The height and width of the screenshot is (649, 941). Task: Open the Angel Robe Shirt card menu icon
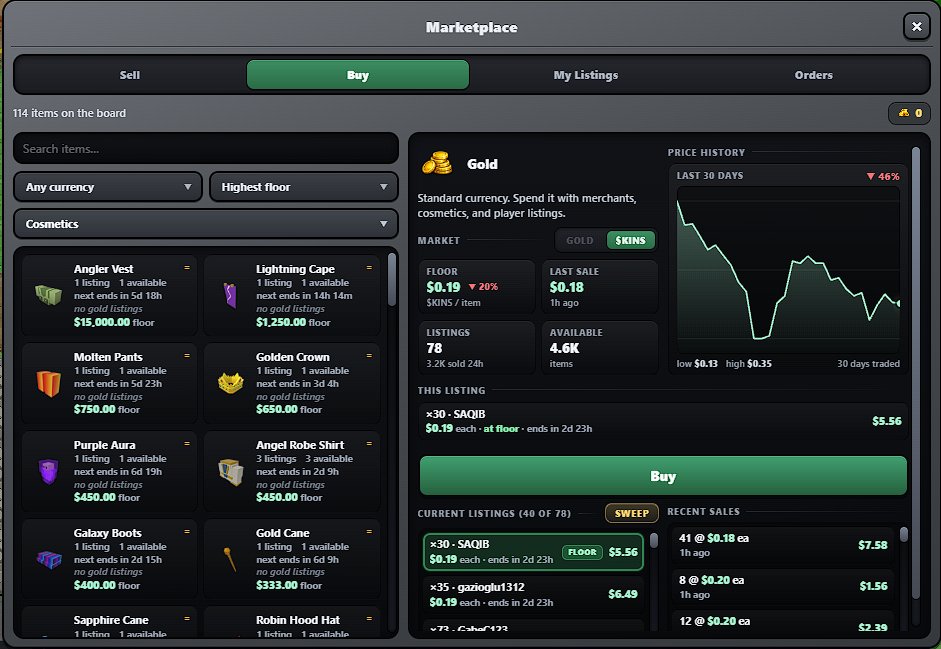[x=369, y=444]
